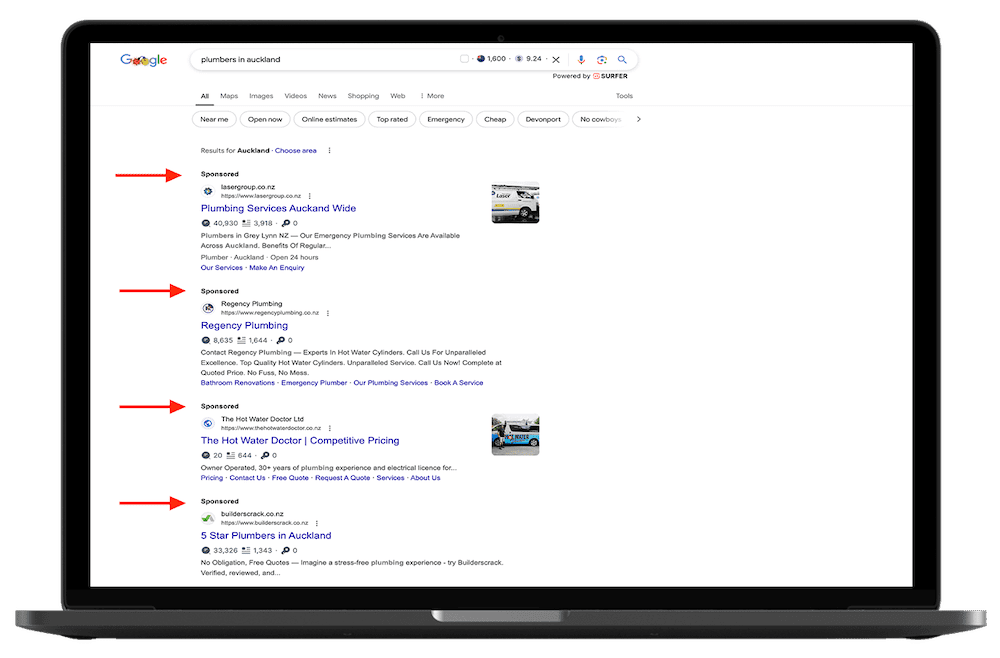Open '5 Star Plumbers in Auckland' result
Image resolution: width=1000 pixels, height=658 pixels.
coord(266,536)
